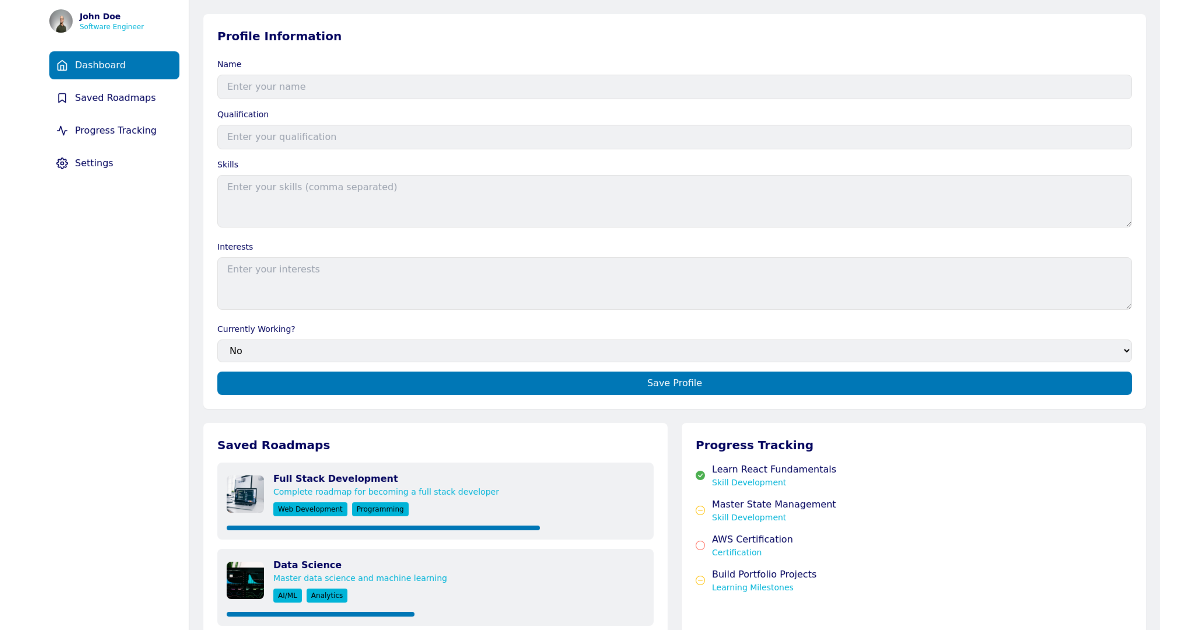This screenshot has width=1200, height=630.
Task: Change Currently Working answer from No
Action: click(x=675, y=350)
